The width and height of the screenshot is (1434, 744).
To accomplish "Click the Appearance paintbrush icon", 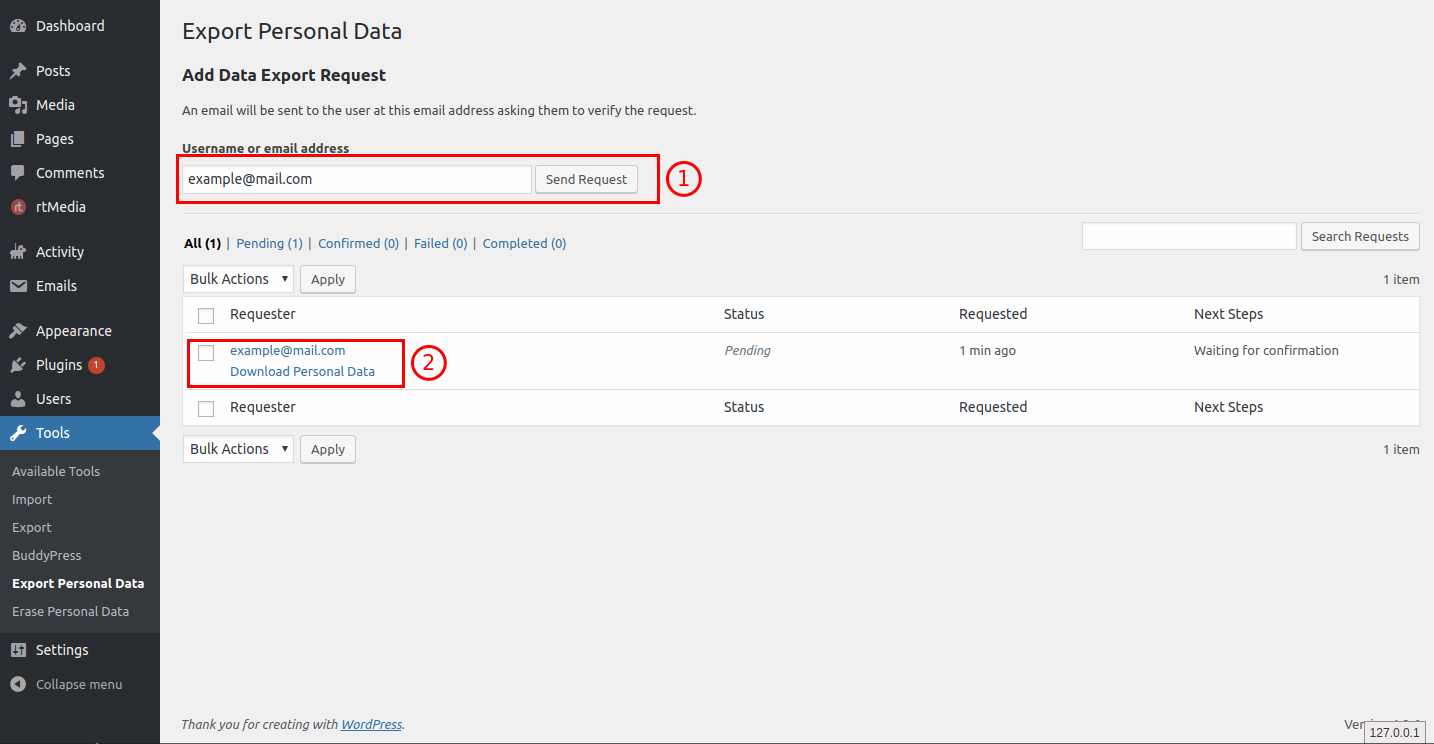I will (18, 330).
